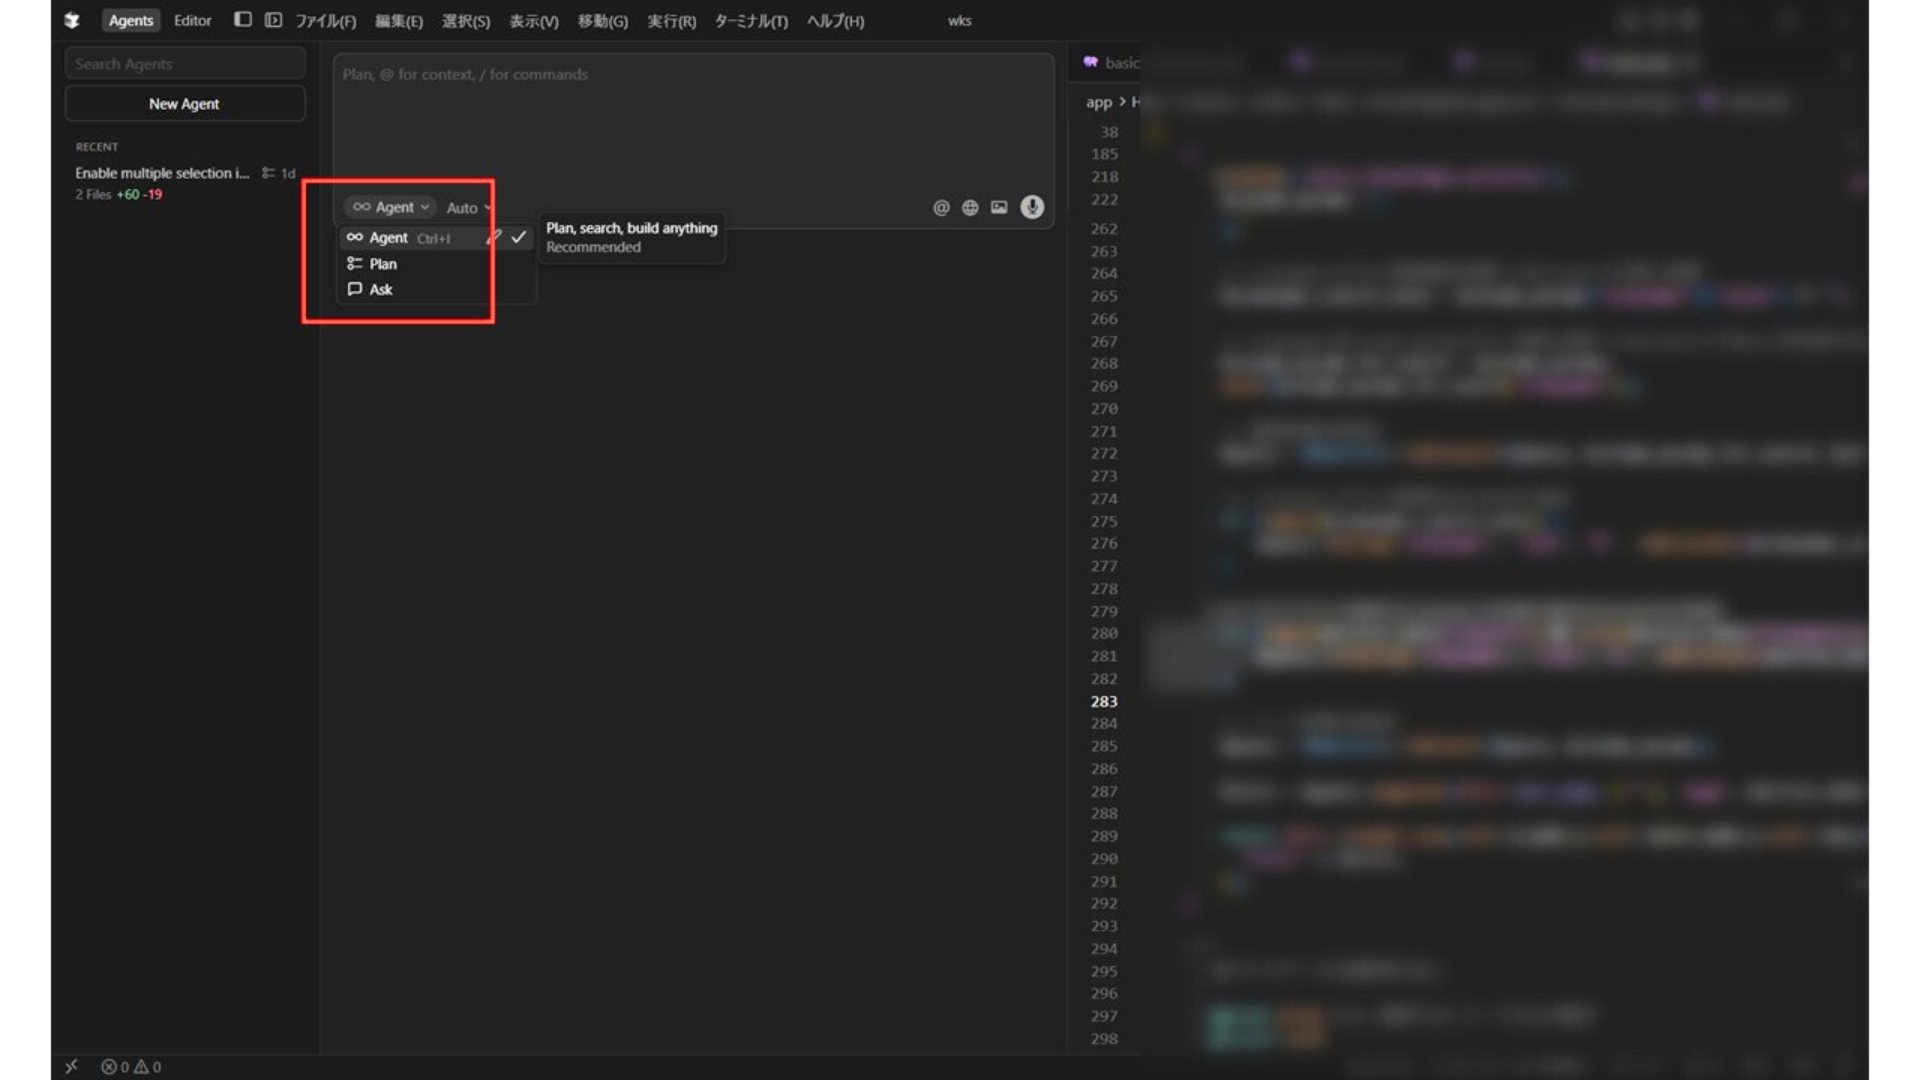
Task: Choose Ask mode from the list
Action: coord(381,289)
